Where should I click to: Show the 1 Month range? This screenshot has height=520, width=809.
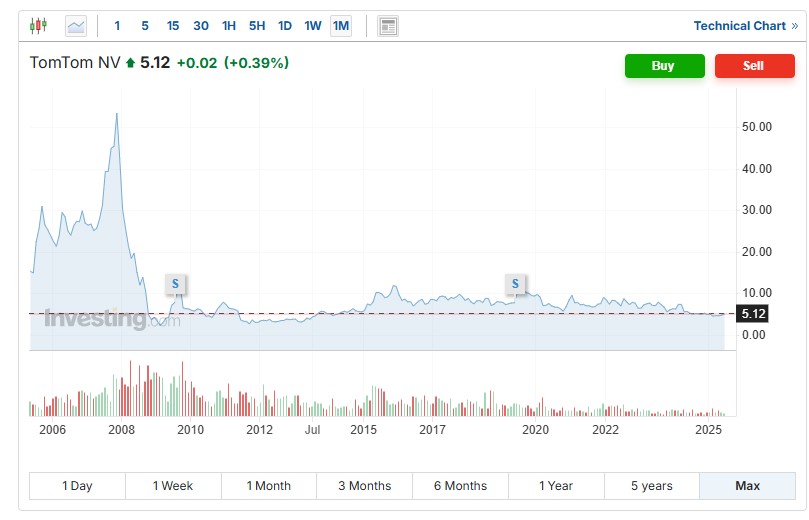point(269,486)
